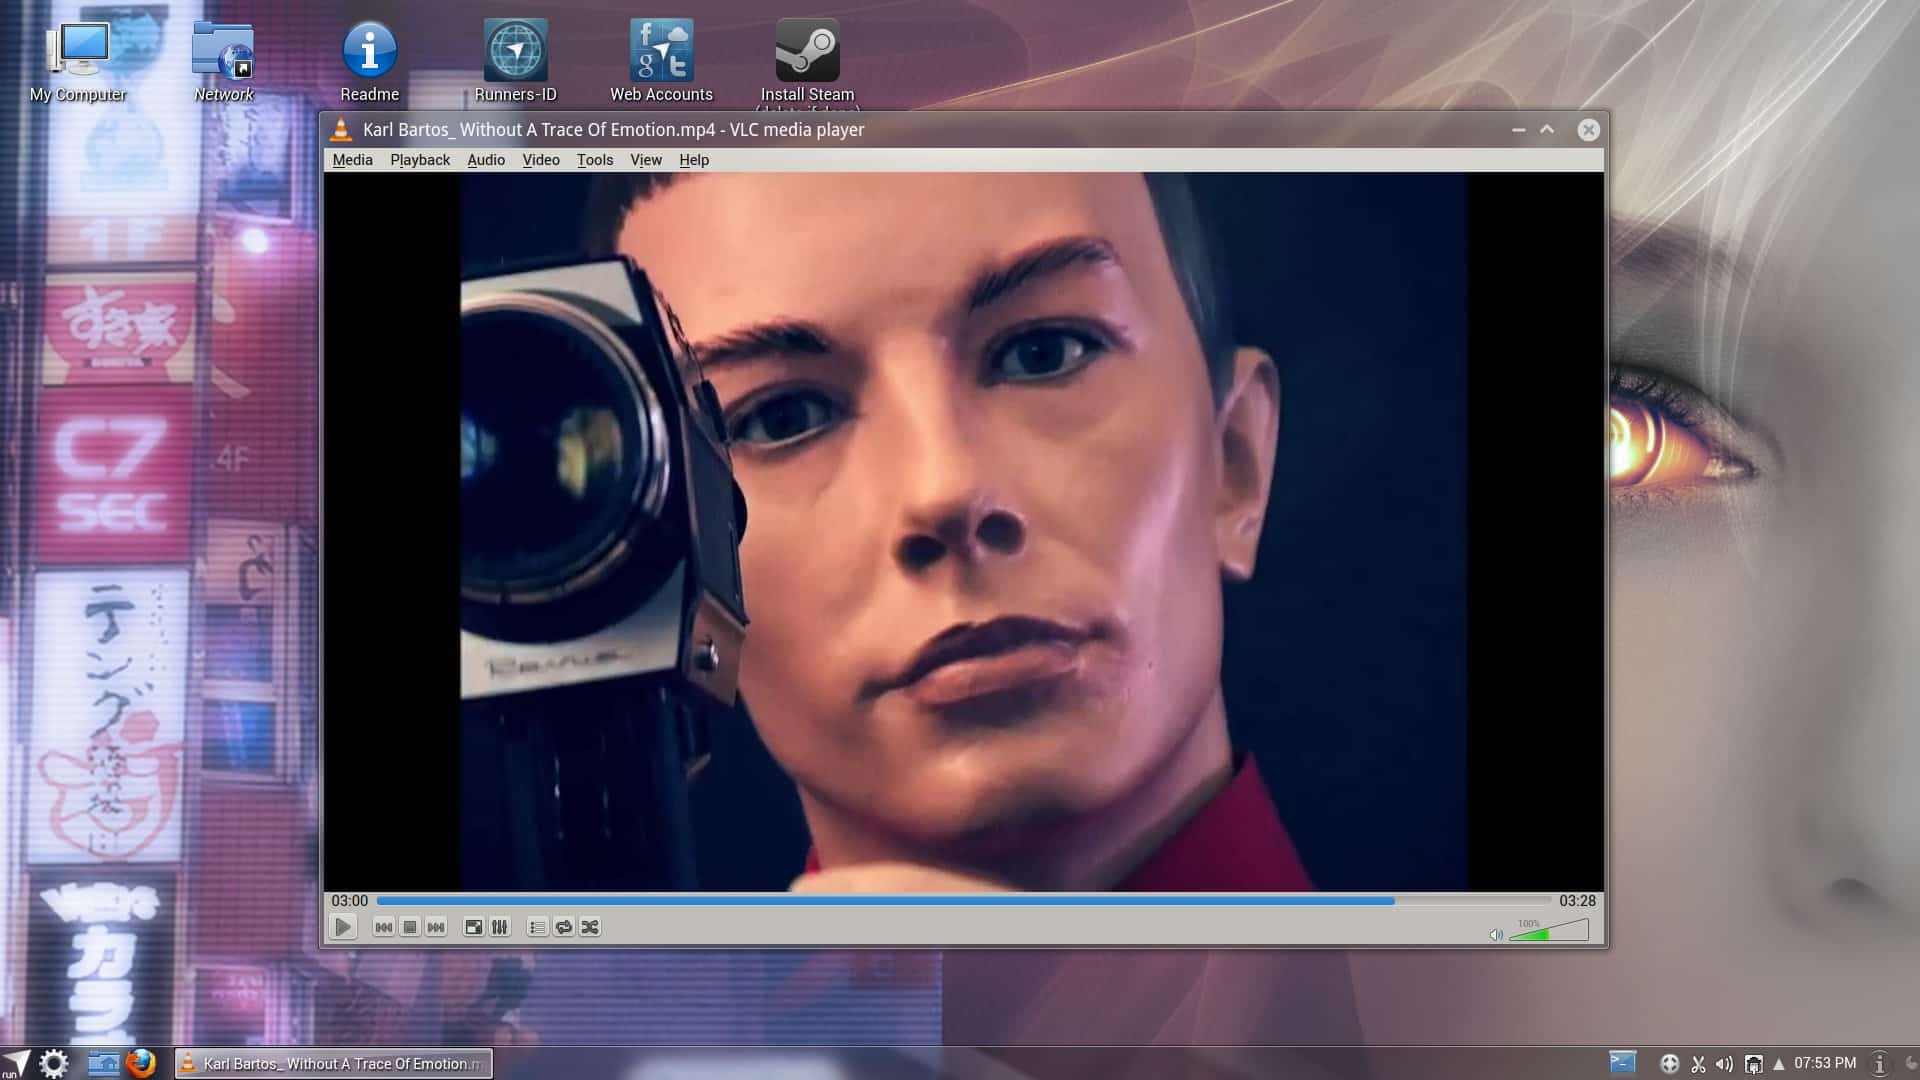The image size is (1920, 1080).
Task: Toggle the playlist view button
Action: click(537, 928)
